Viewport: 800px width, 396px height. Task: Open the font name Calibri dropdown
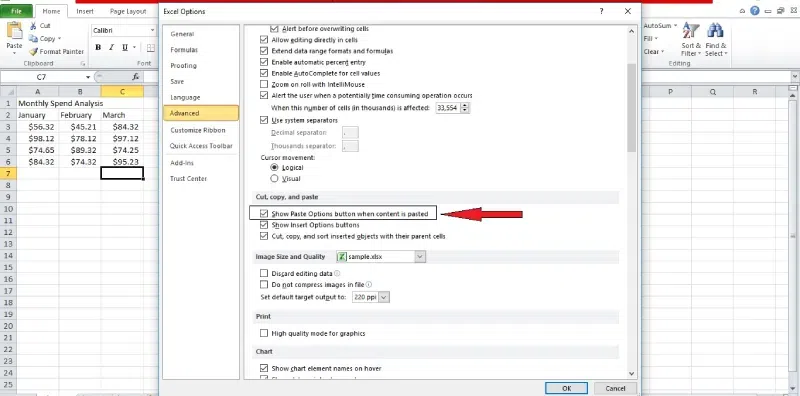[x=152, y=31]
